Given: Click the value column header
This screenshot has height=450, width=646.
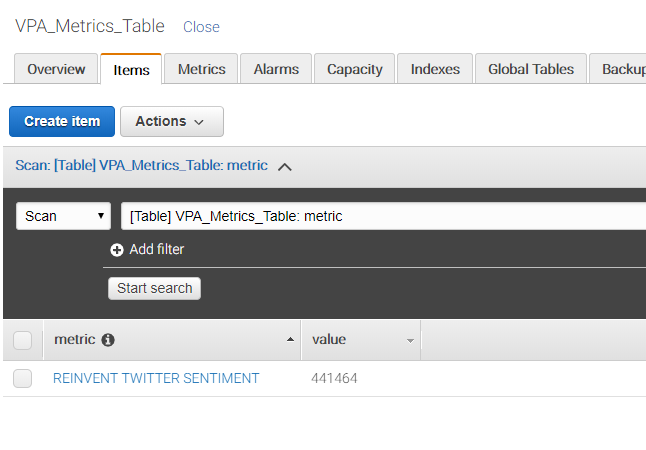Looking at the screenshot, I should 361,340.
